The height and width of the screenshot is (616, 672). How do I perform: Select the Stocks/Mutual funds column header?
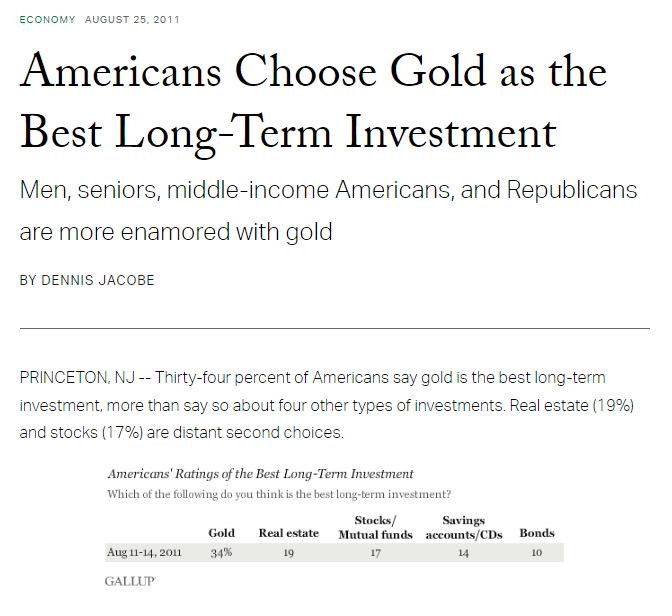(375, 528)
